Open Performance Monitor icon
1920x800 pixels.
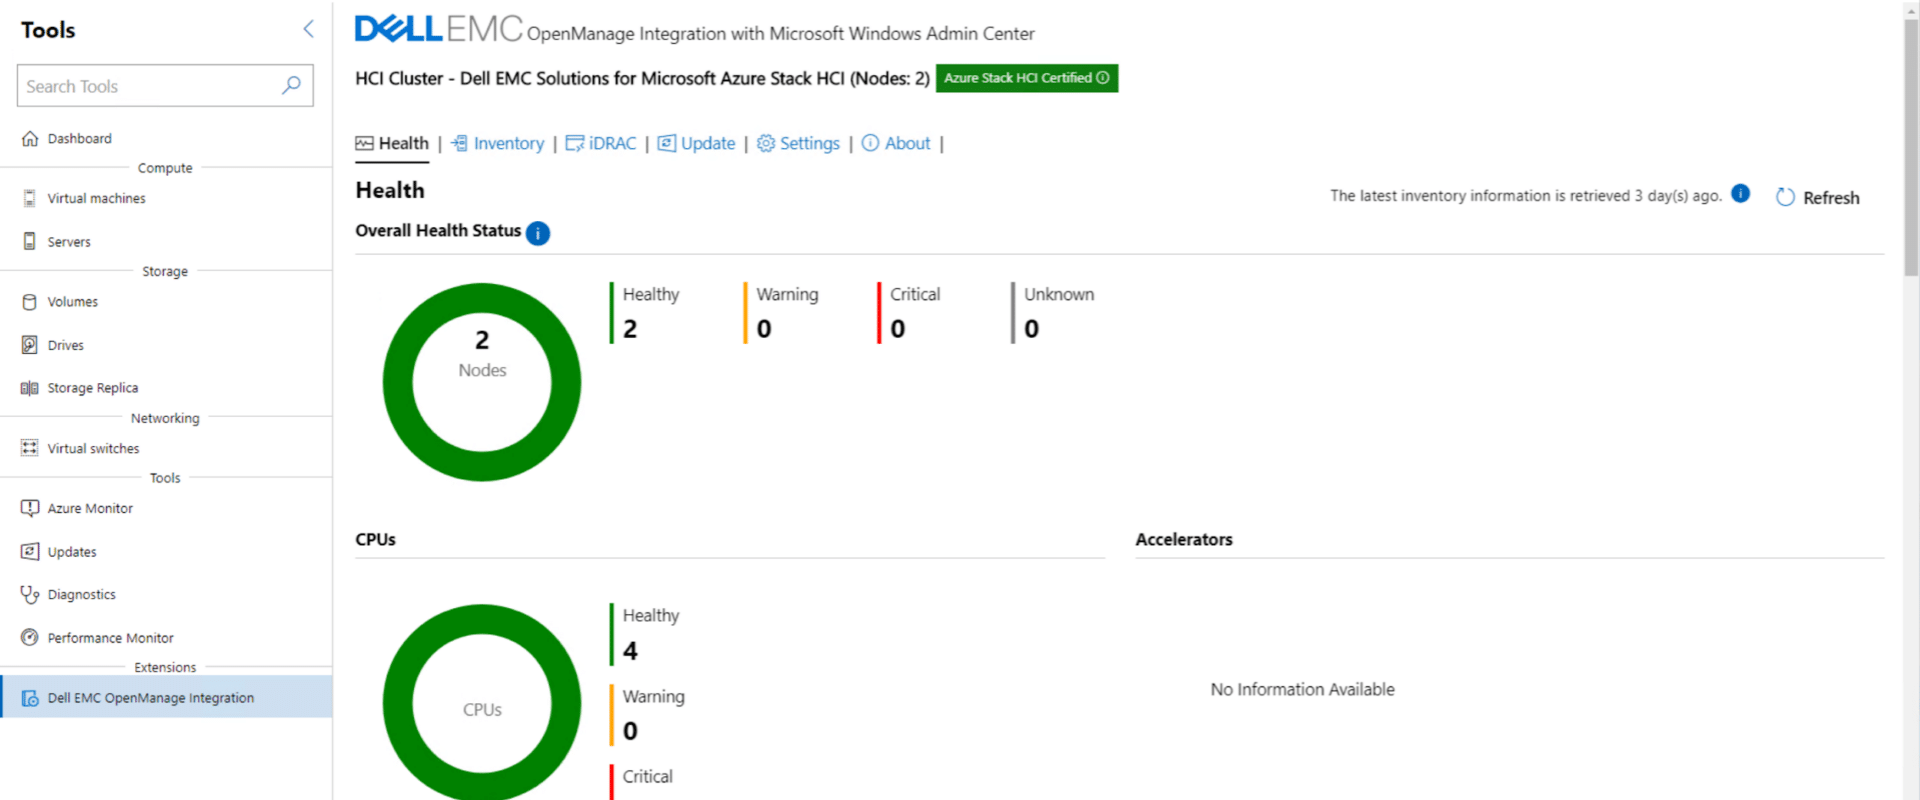pos(30,638)
